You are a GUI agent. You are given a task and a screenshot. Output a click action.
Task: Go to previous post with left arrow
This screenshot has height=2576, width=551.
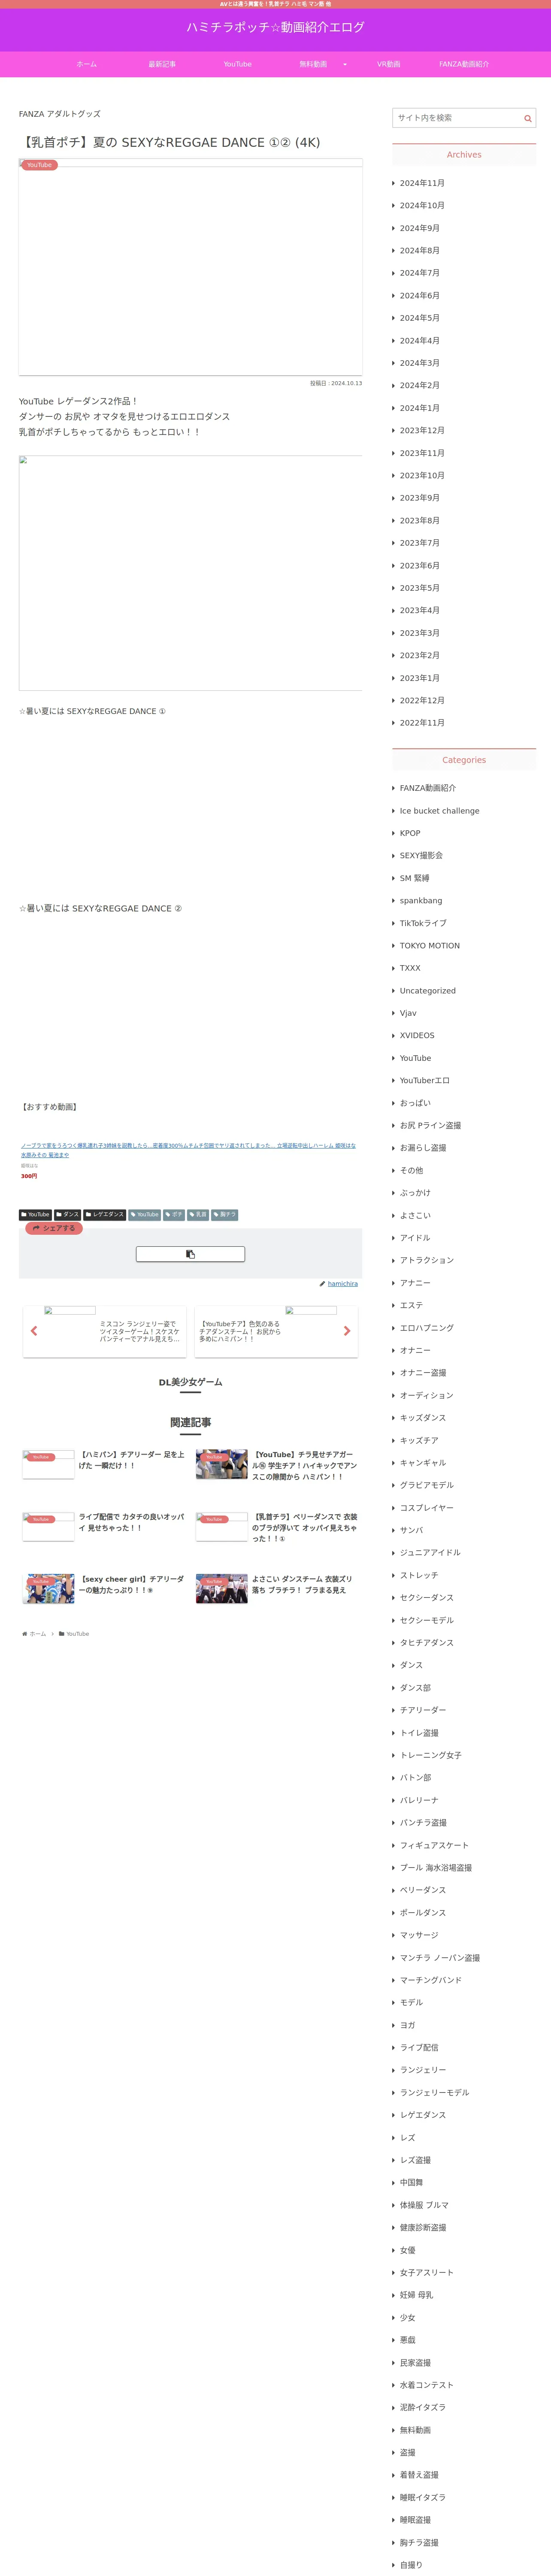(x=34, y=1331)
